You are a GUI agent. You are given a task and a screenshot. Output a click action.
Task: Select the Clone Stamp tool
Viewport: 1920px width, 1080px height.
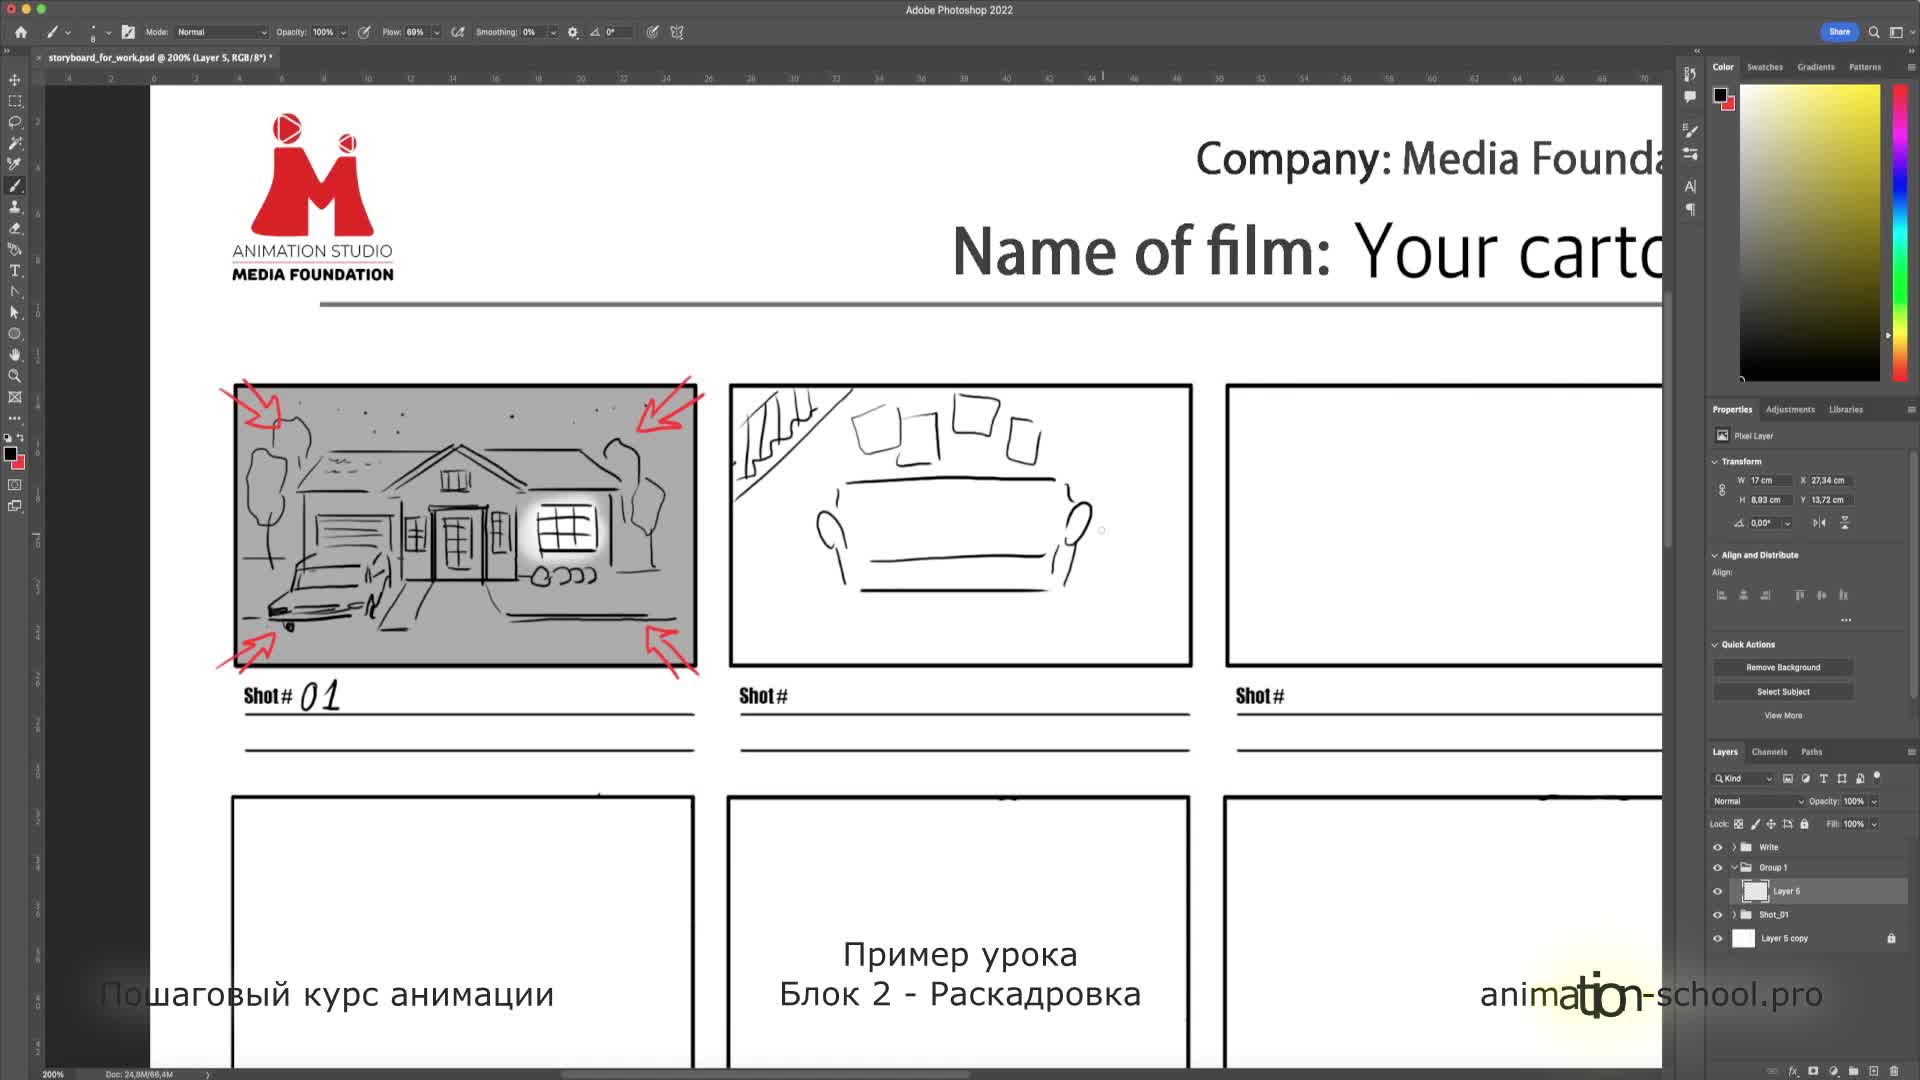click(15, 207)
